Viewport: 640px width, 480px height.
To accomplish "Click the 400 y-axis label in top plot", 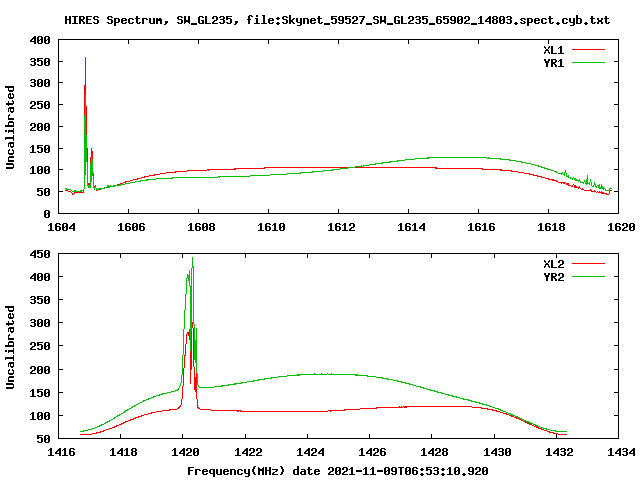I will click(x=40, y=40).
